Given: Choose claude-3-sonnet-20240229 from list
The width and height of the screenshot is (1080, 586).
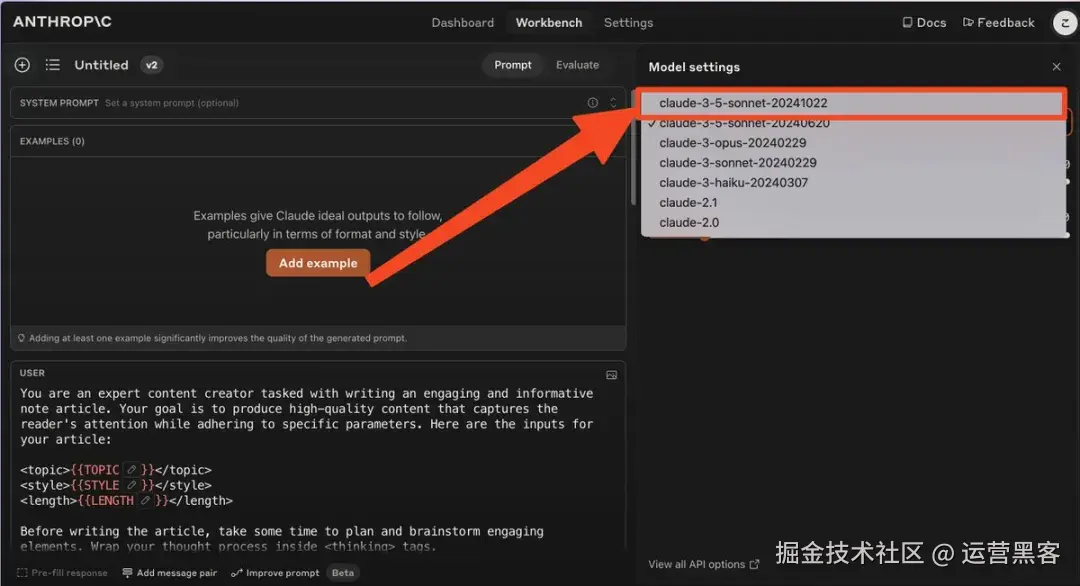Looking at the screenshot, I should 853,163.
